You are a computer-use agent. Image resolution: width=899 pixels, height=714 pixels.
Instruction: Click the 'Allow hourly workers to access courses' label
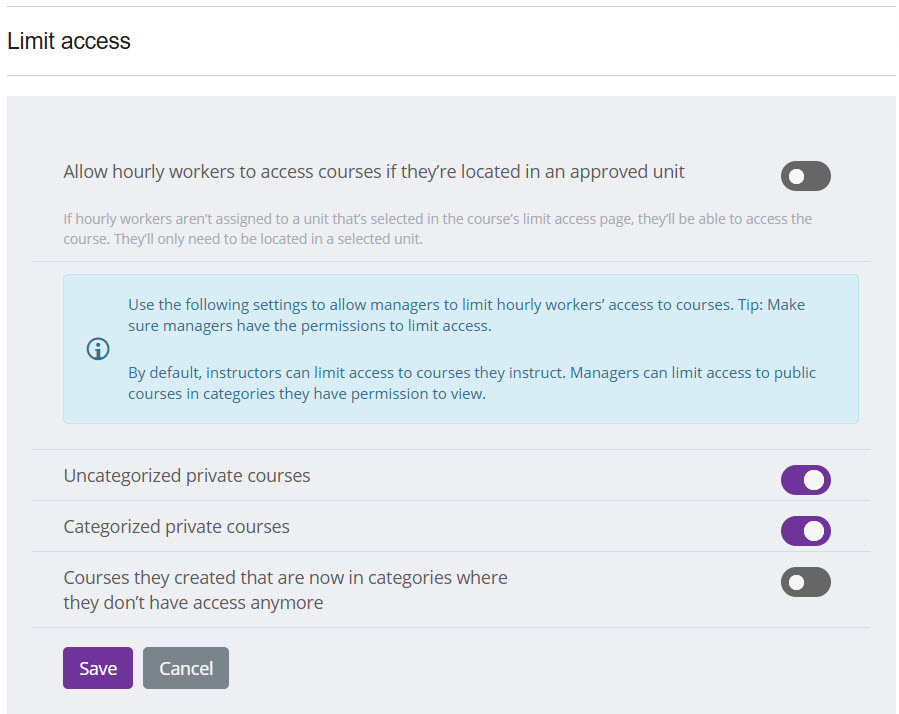coord(373,172)
